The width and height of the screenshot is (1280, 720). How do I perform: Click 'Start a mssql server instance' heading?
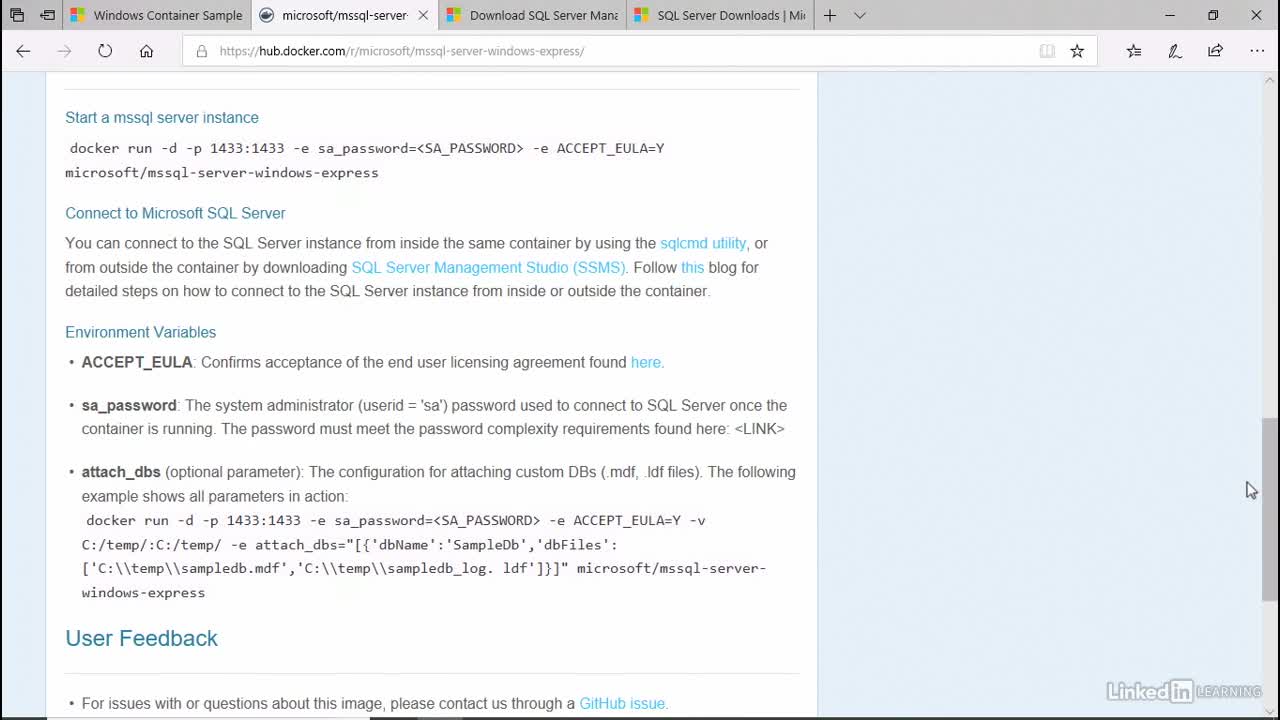pos(162,117)
